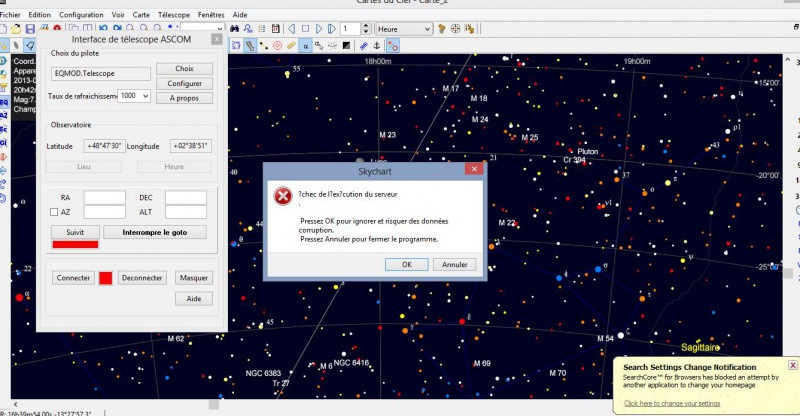Click the crosshair target icon
Screen dimensions: 800x416
tap(456, 29)
